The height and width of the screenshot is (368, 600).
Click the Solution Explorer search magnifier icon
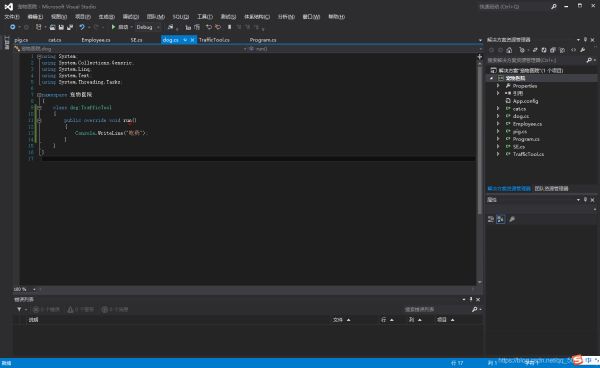[589, 60]
